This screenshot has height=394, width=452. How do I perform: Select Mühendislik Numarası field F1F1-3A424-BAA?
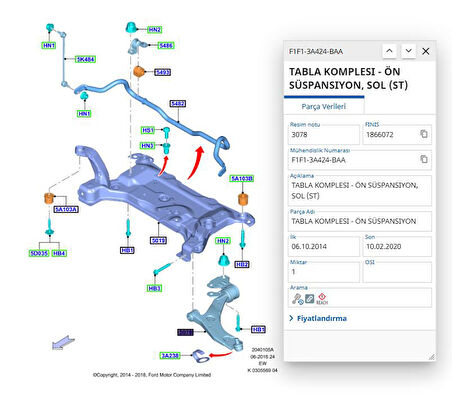[360, 160]
